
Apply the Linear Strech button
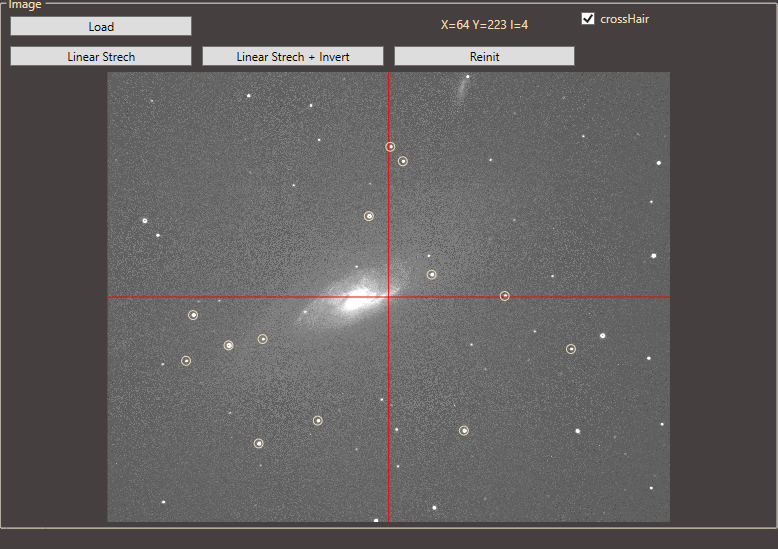[x=101, y=56]
